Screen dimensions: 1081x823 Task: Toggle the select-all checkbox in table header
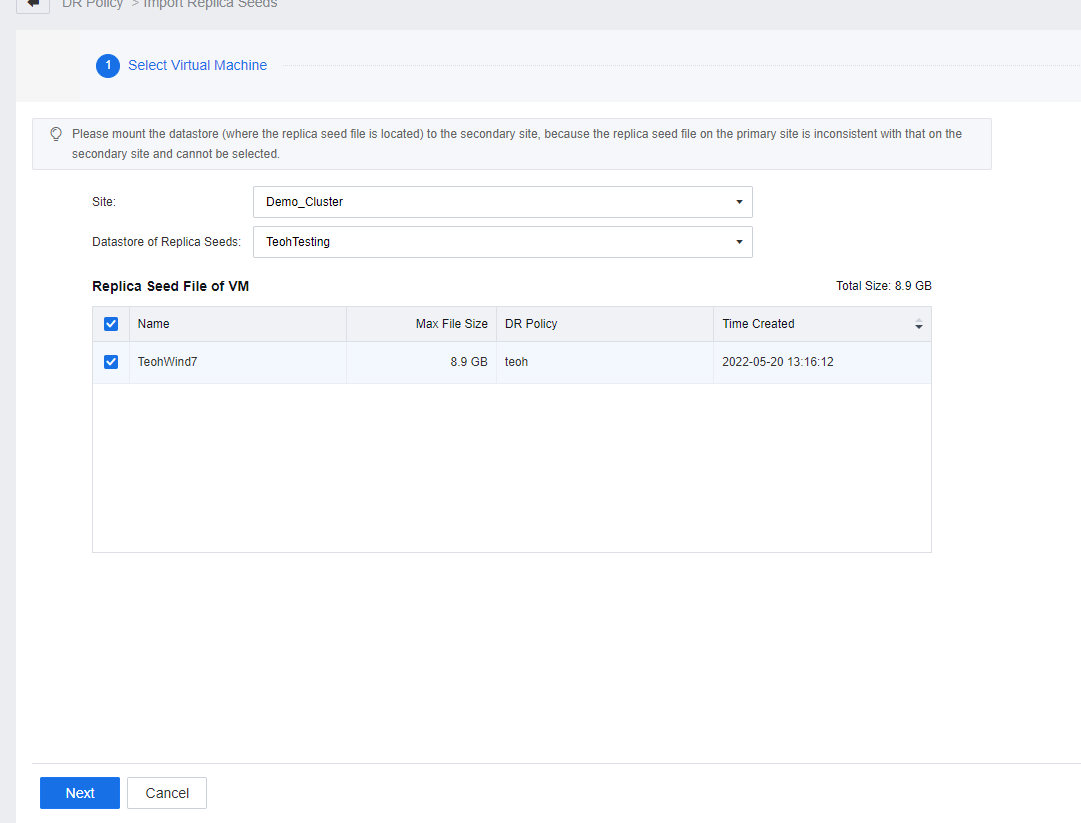111,324
